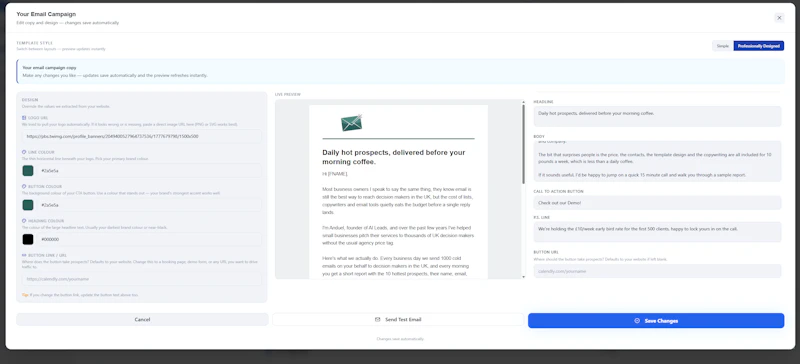Screen dimensions: 800x364
Task: Click the email logo in live preview
Action: click(352, 123)
